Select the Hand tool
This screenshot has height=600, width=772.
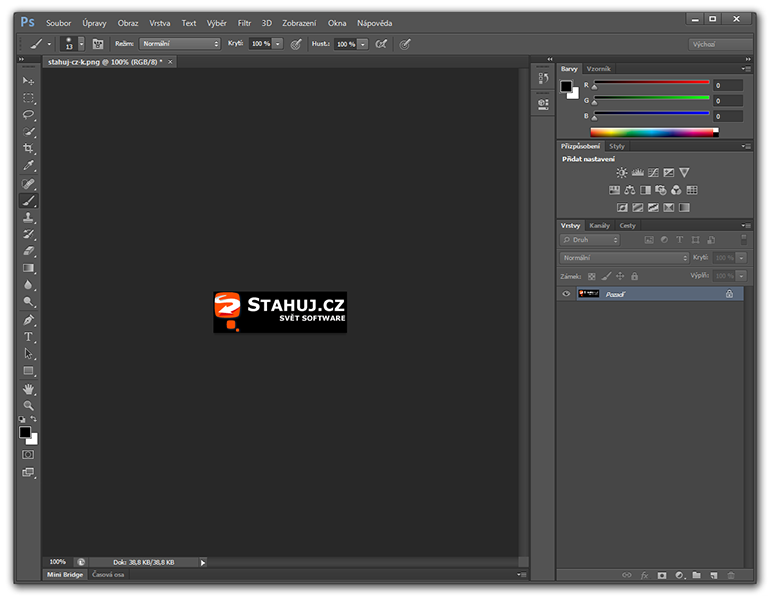(29, 389)
